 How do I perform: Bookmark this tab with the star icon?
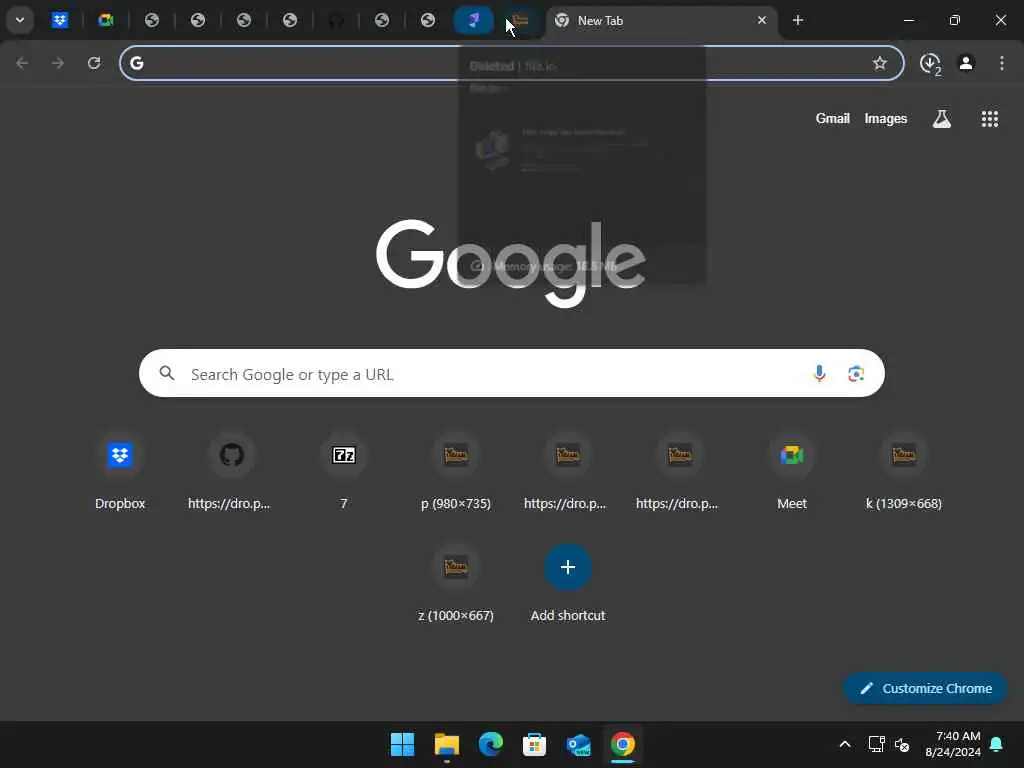point(880,63)
